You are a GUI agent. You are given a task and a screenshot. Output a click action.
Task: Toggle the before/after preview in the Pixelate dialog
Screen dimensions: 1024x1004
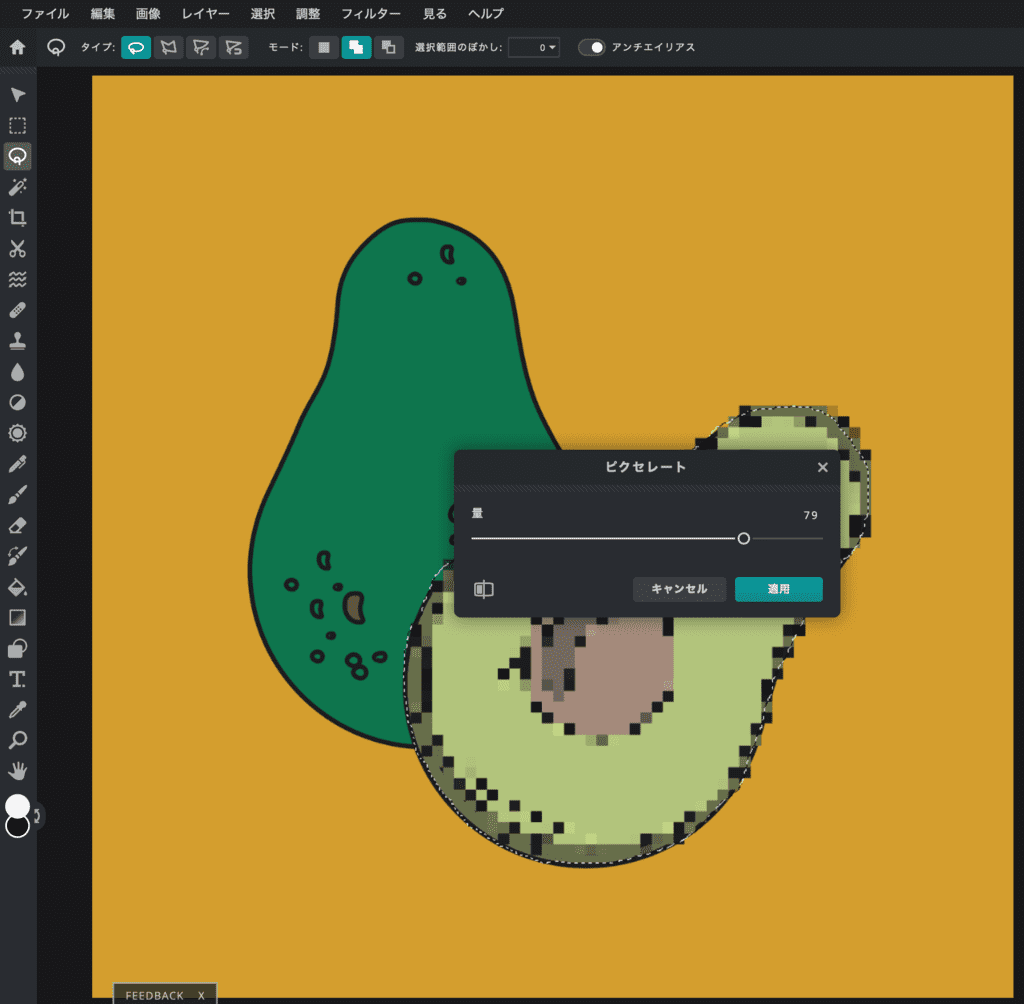point(484,589)
